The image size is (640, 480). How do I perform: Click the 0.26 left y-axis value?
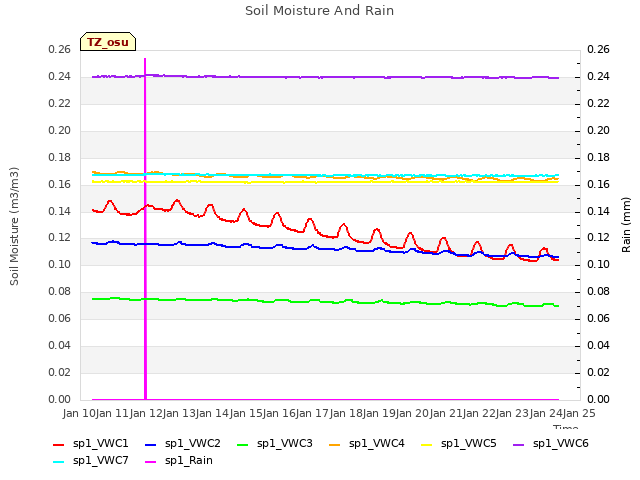click(x=60, y=50)
